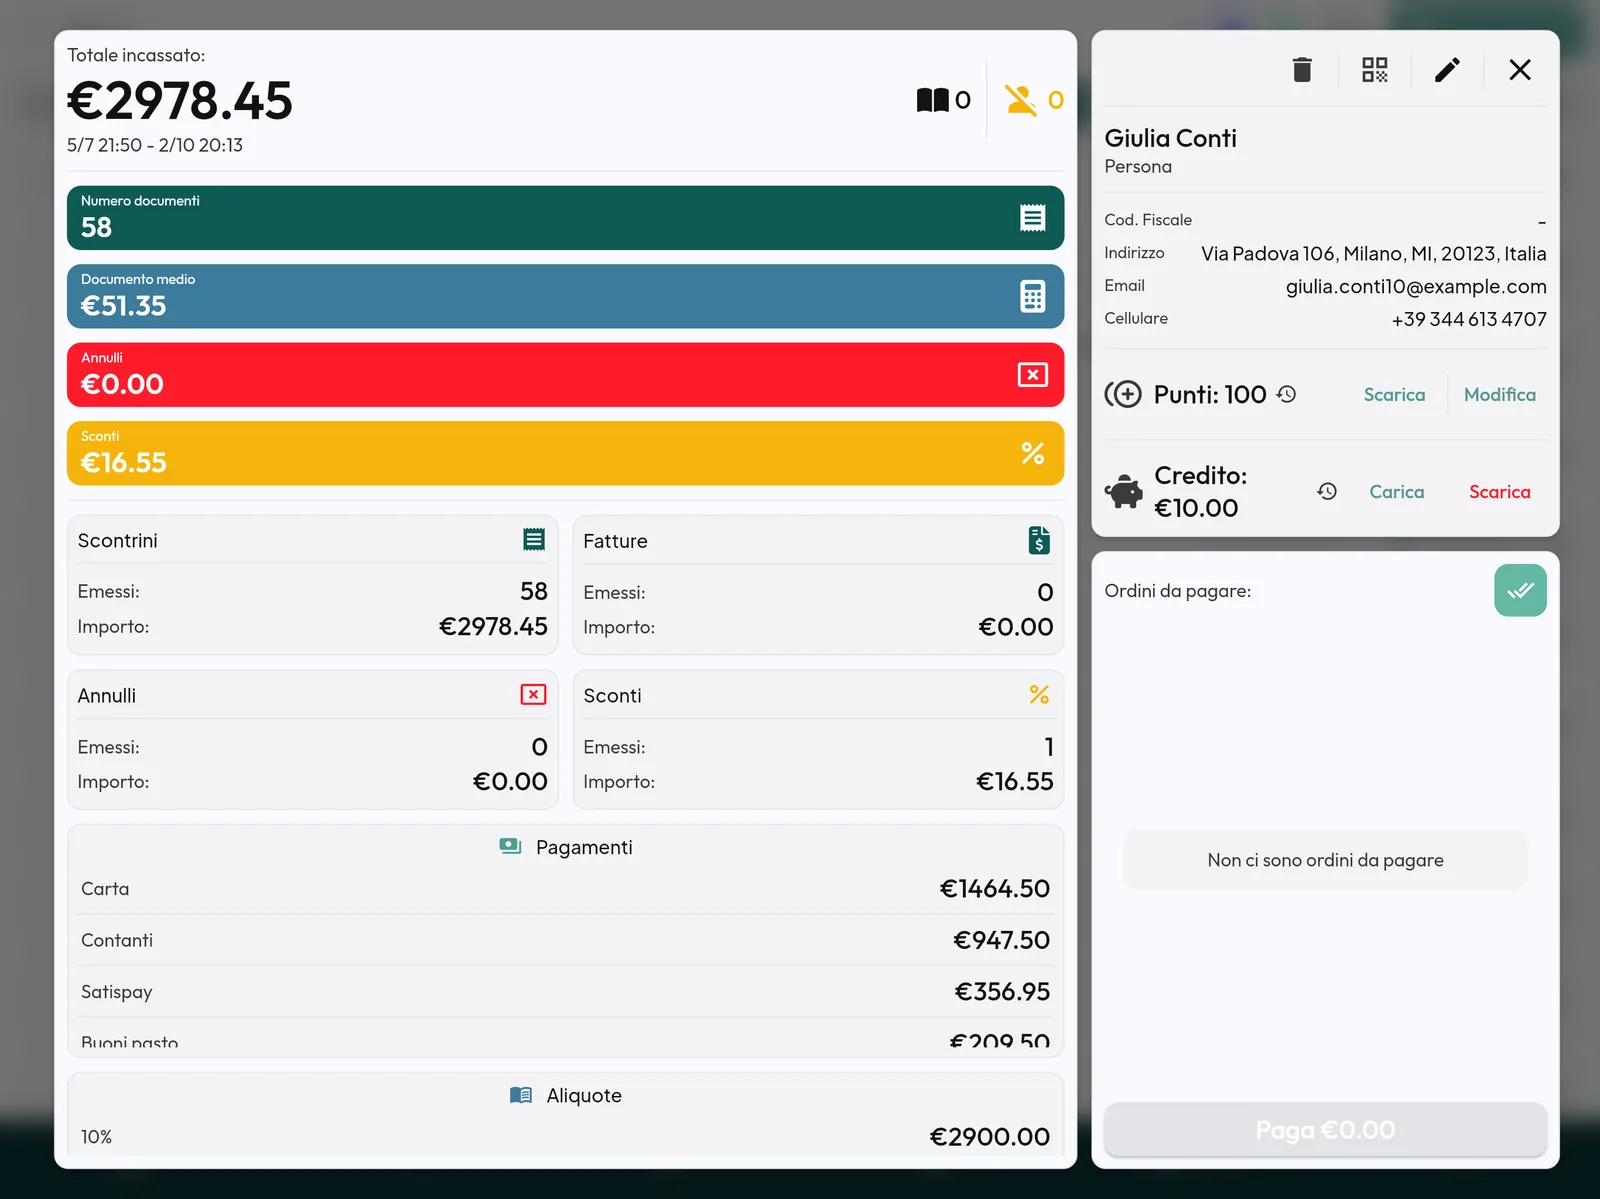Open the blue Documento medio bar

(565, 296)
